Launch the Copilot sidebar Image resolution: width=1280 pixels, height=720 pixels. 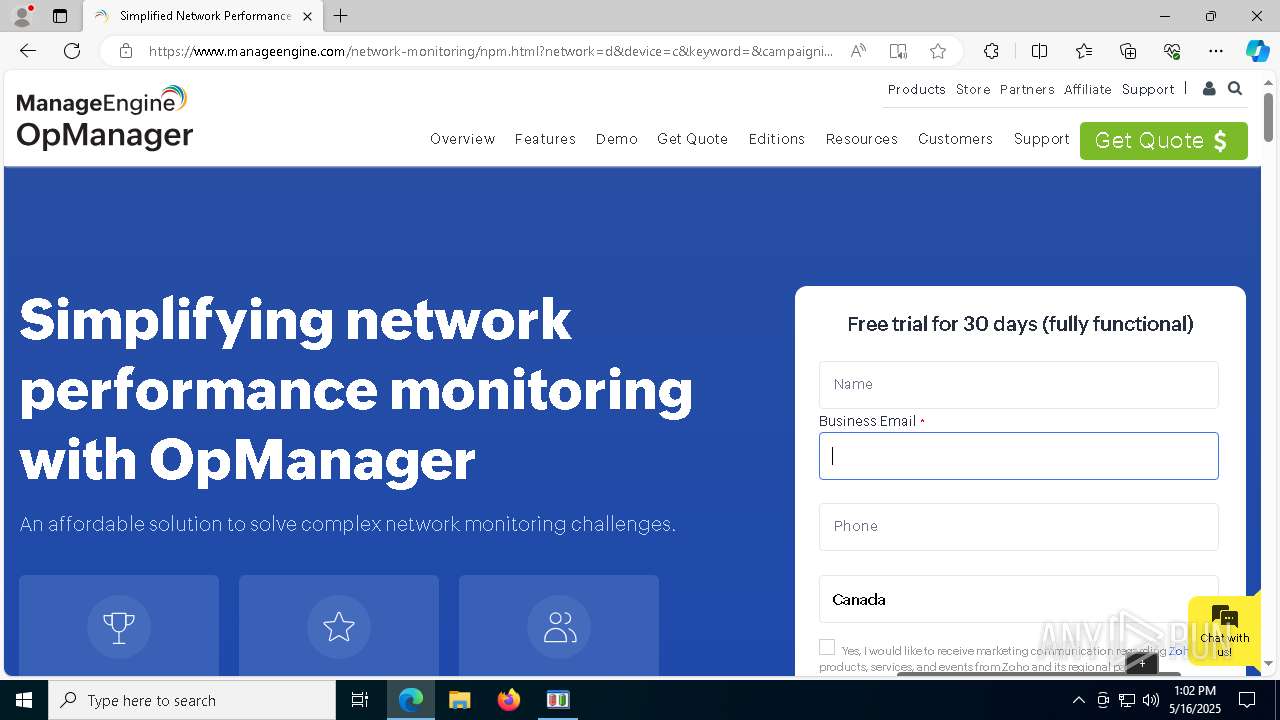click(1257, 51)
